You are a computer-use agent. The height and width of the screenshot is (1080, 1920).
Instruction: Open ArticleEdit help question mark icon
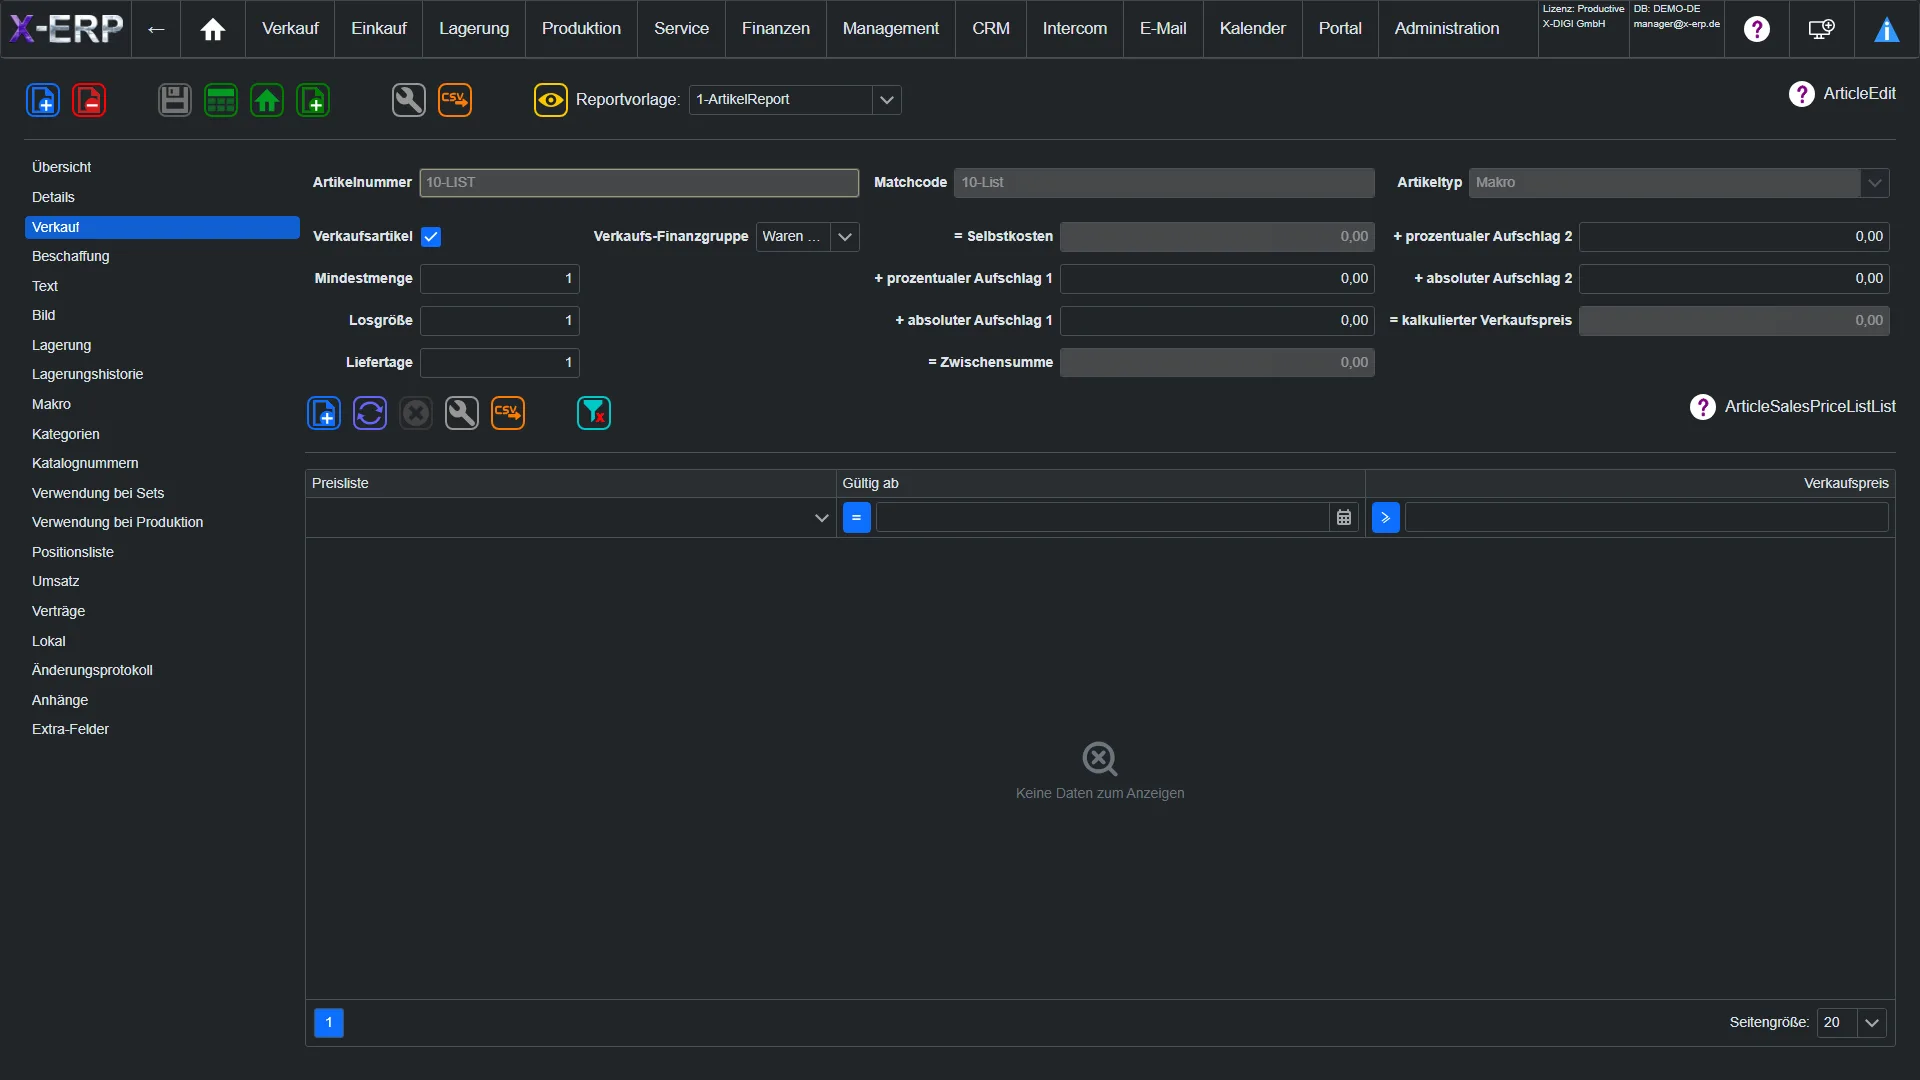click(1802, 94)
